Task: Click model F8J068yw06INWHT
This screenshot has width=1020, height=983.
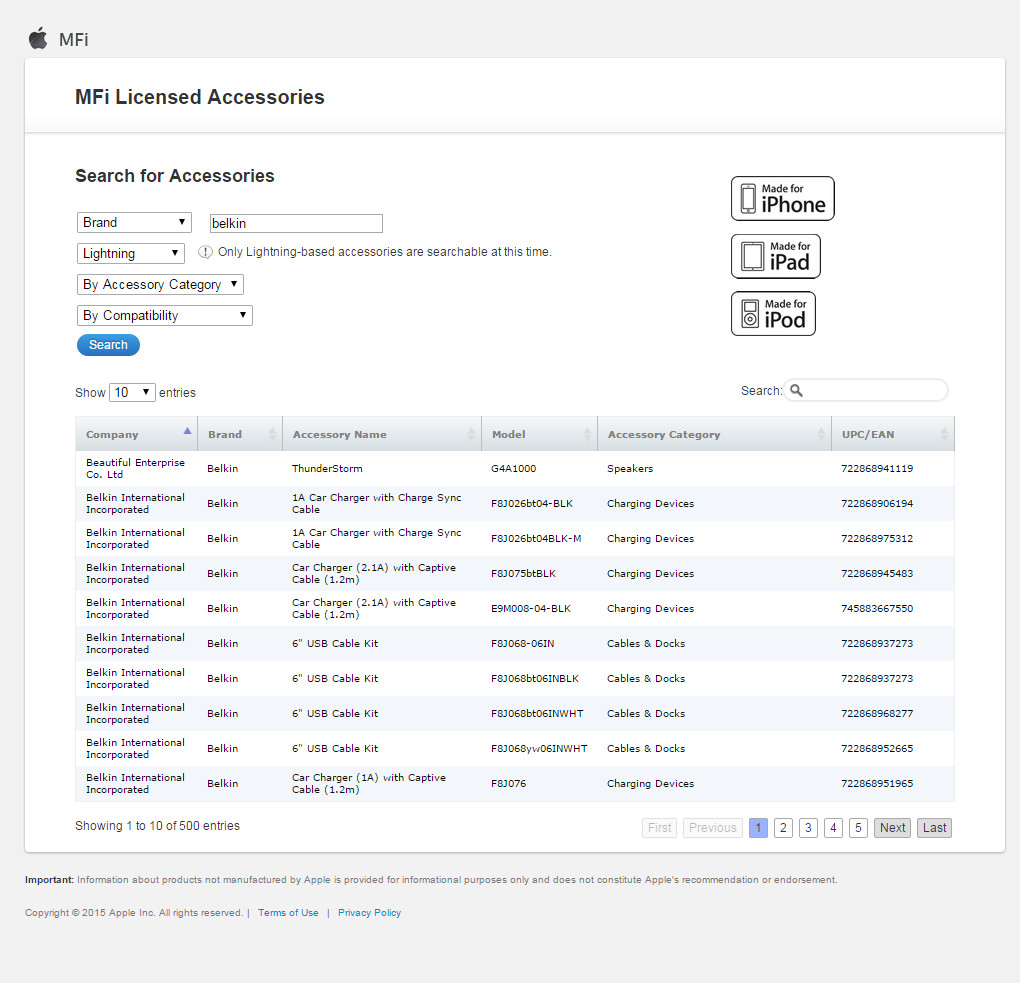Action: point(539,749)
